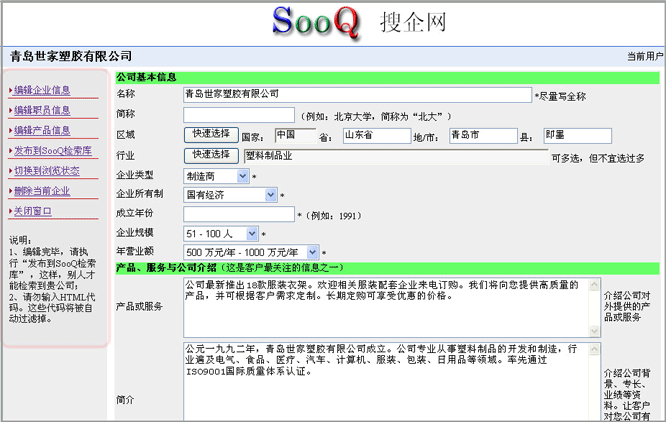Open the 编辑产品信息 link
This screenshot has height=422, width=666.
coord(42,130)
